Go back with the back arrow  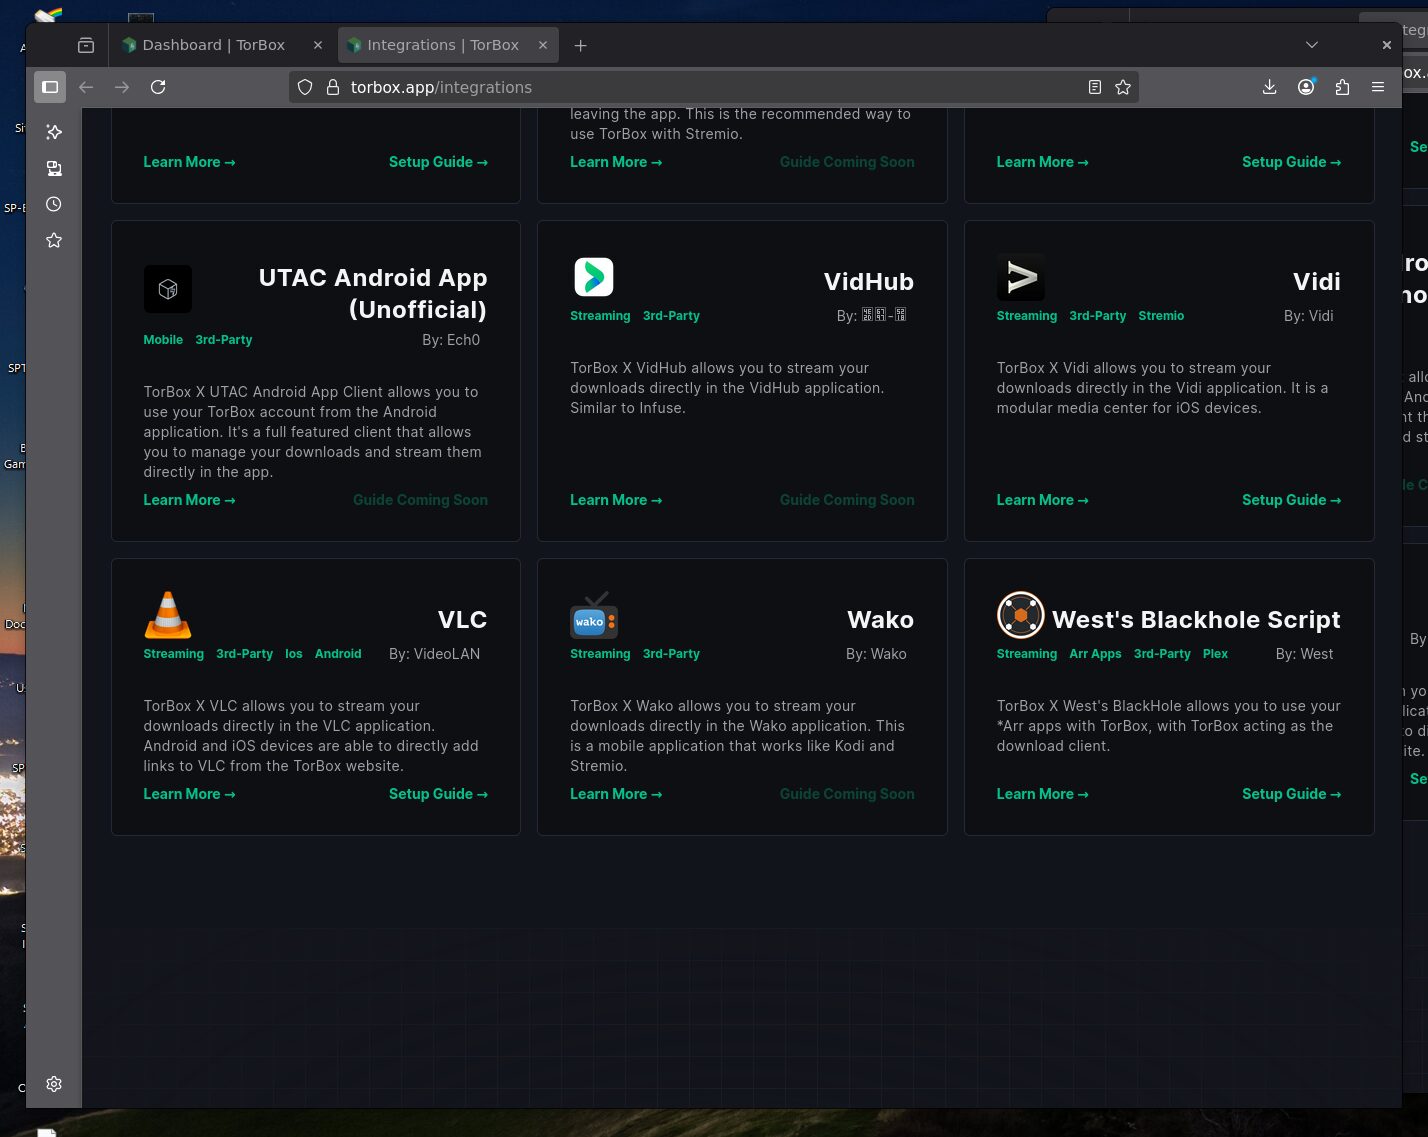point(86,87)
